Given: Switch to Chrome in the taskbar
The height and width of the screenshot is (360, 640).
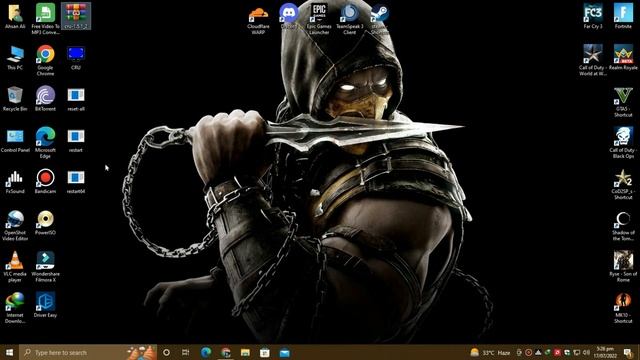Looking at the screenshot, I should (225, 352).
